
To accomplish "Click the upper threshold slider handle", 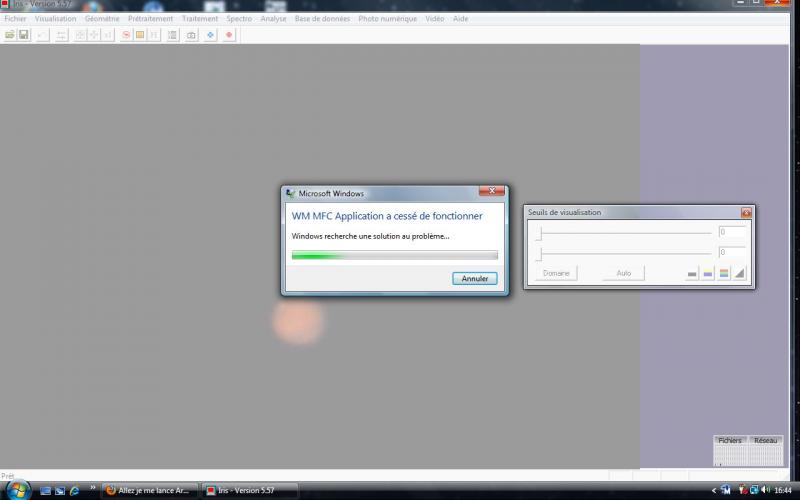I will (x=540, y=233).
